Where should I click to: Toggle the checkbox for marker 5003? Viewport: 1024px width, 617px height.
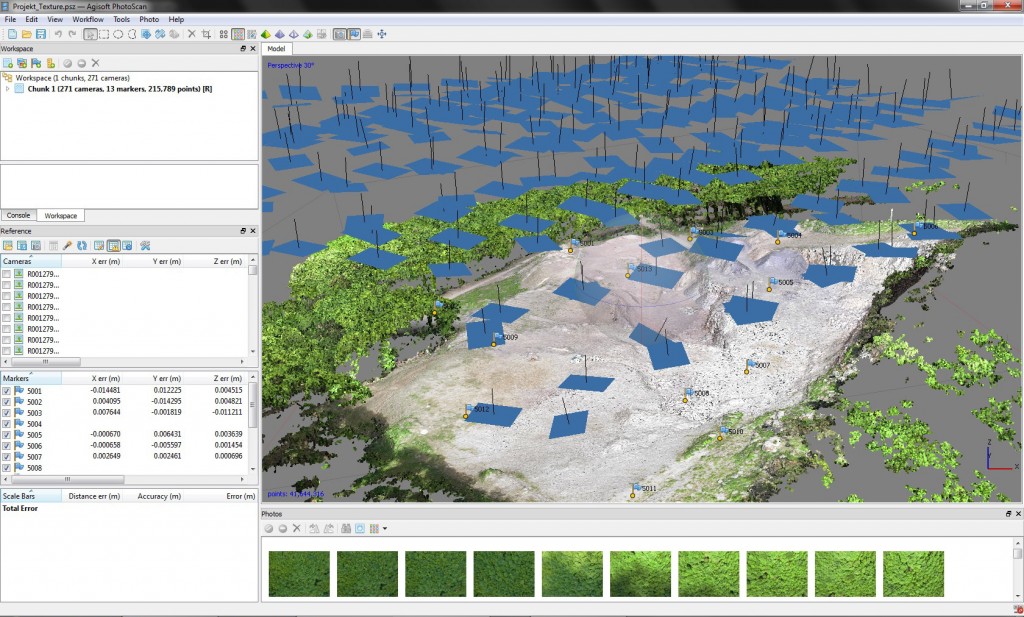click(7, 413)
